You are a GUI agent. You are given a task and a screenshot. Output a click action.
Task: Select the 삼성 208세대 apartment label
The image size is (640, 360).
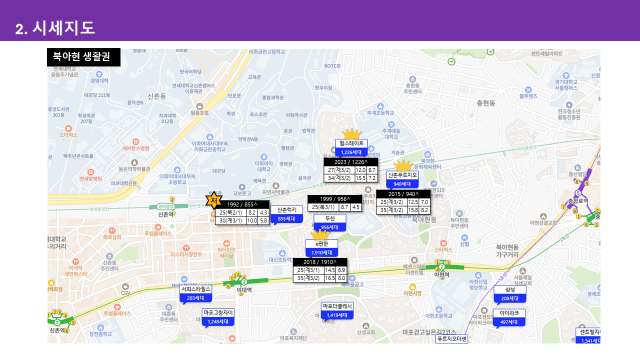510,294
